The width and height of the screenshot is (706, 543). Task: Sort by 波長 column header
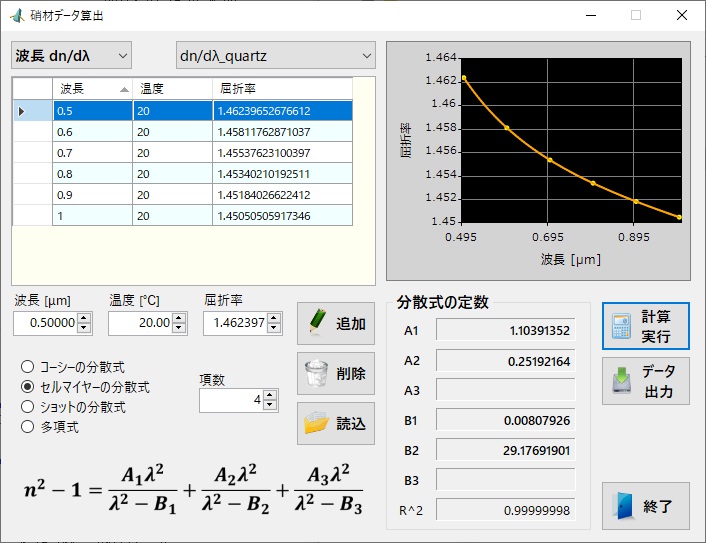(x=92, y=88)
